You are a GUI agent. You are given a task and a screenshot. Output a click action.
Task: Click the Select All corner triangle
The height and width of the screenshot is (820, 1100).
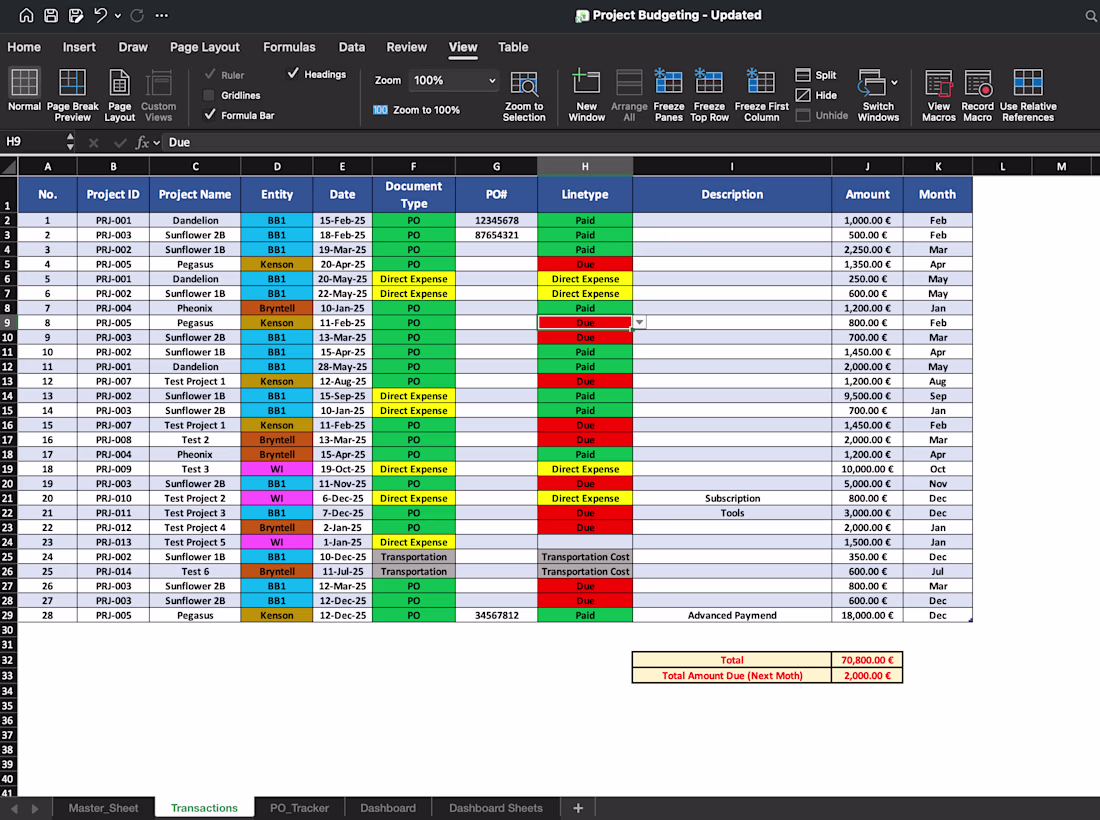tap(8, 166)
